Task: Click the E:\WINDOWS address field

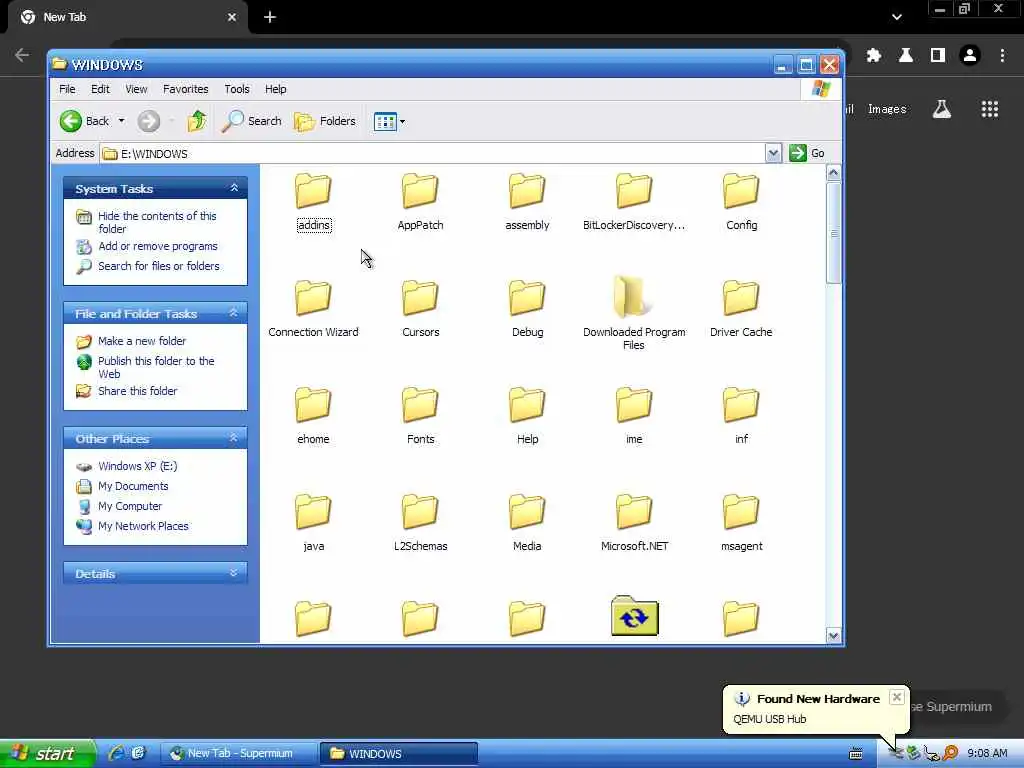Action: (x=432, y=153)
